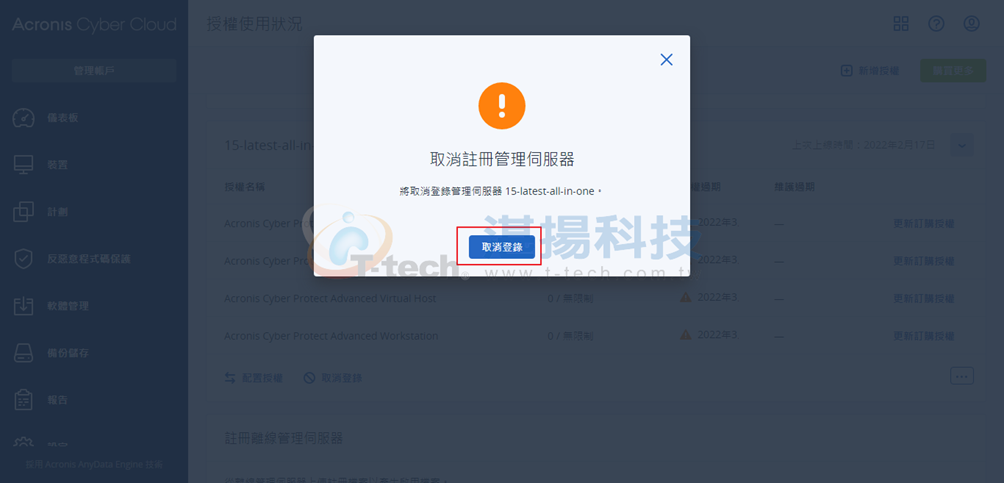The height and width of the screenshot is (483, 1004).
Task: Open the 反惡意程式碼保護 shield icon
Action: tap(24, 259)
